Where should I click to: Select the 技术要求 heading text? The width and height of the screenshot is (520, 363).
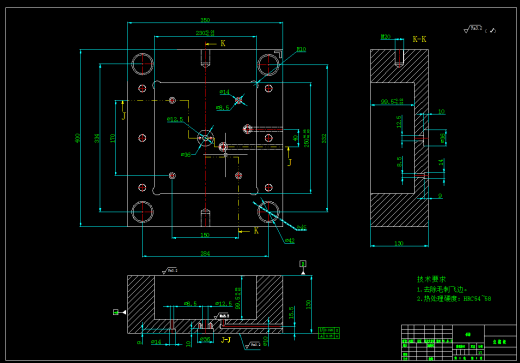pyautogui.click(x=431, y=279)
